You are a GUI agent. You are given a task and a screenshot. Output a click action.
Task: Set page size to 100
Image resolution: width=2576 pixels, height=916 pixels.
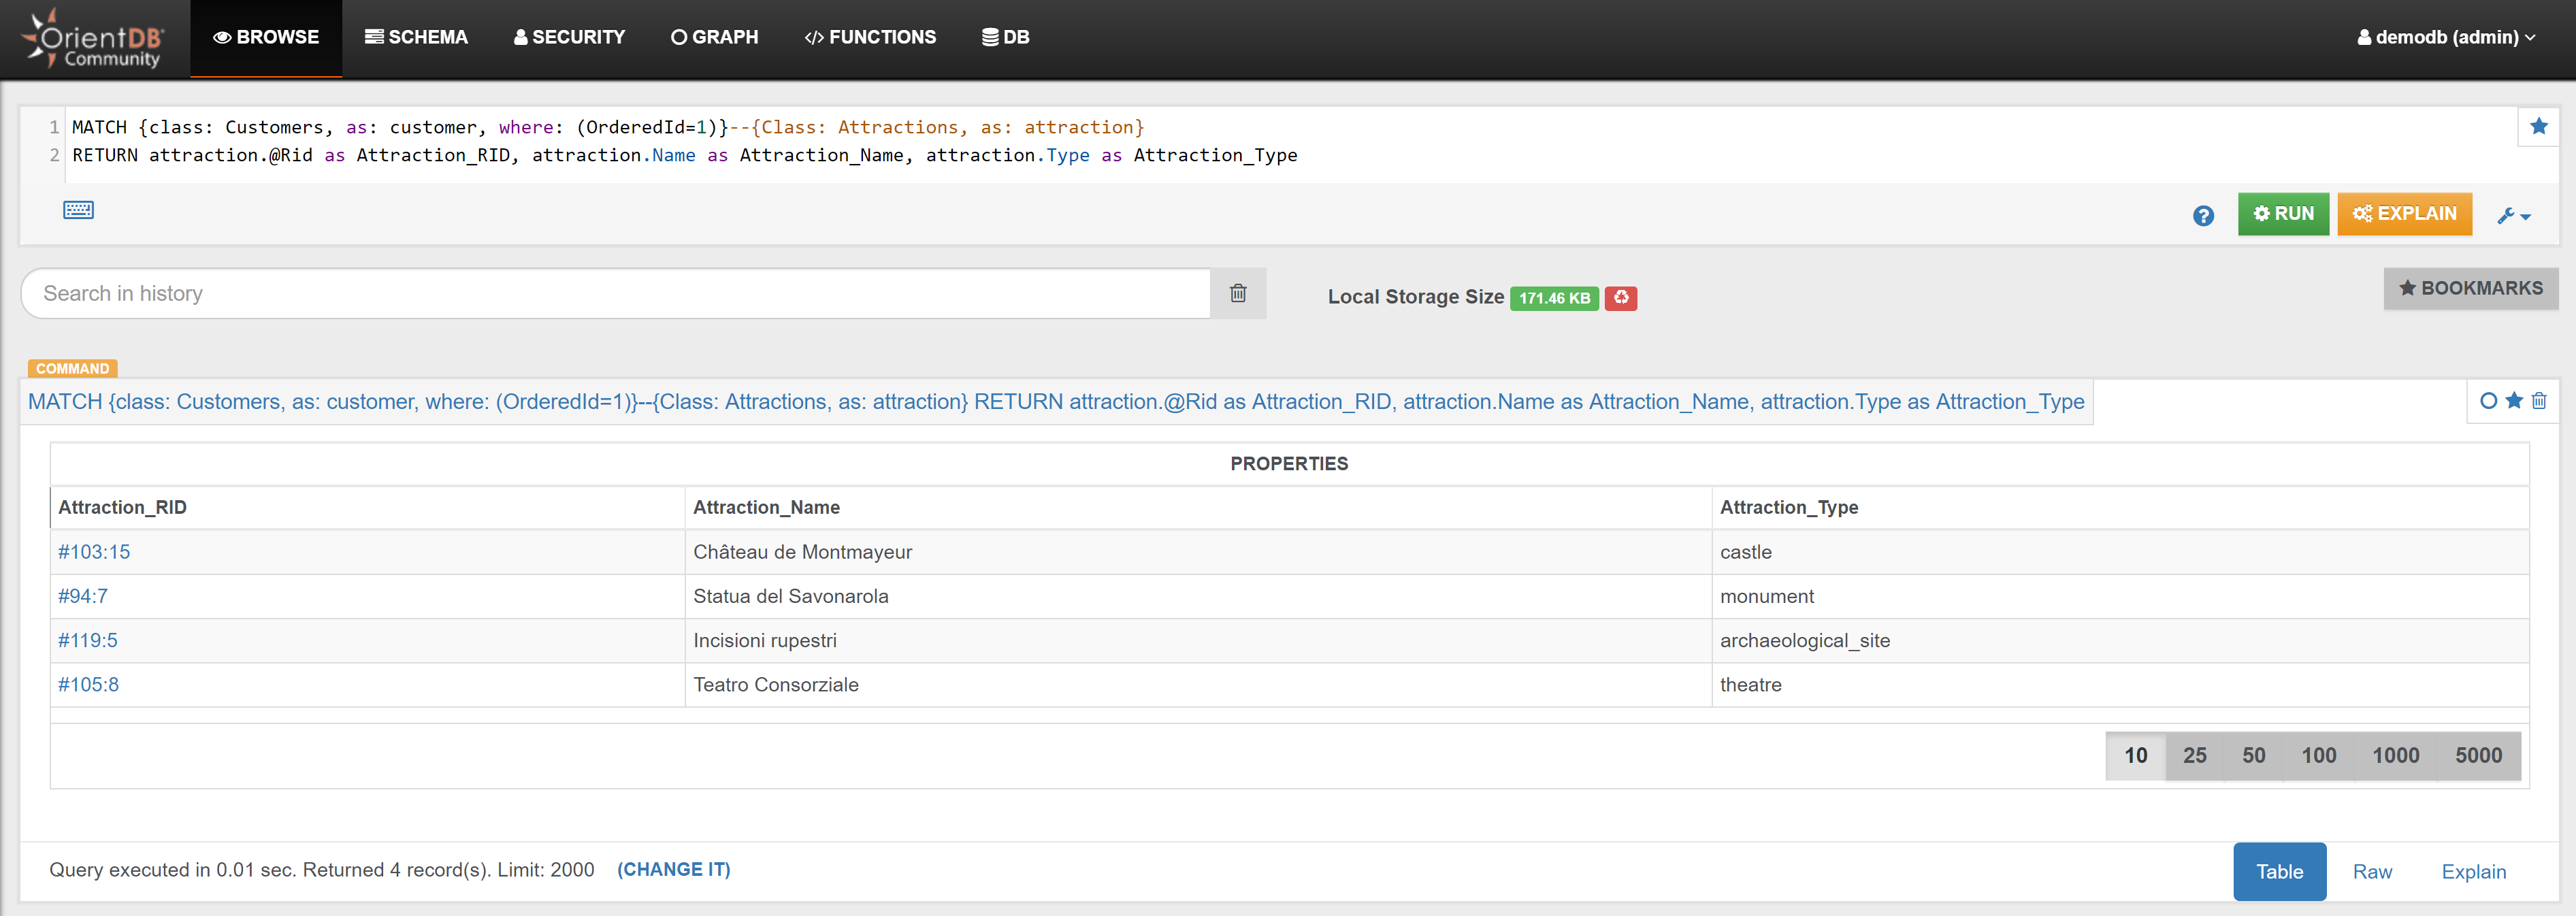tap(2318, 755)
